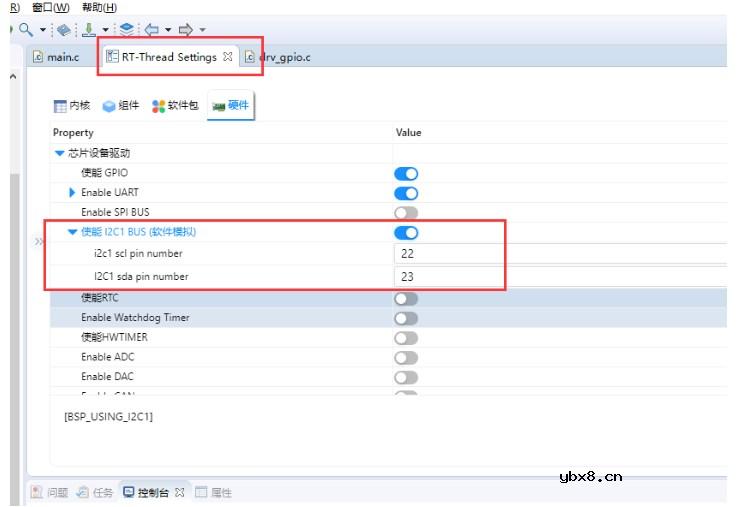This screenshot has height=507, width=738.
Task: Enable the SPI BUS toggle
Action: pyautogui.click(x=406, y=213)
